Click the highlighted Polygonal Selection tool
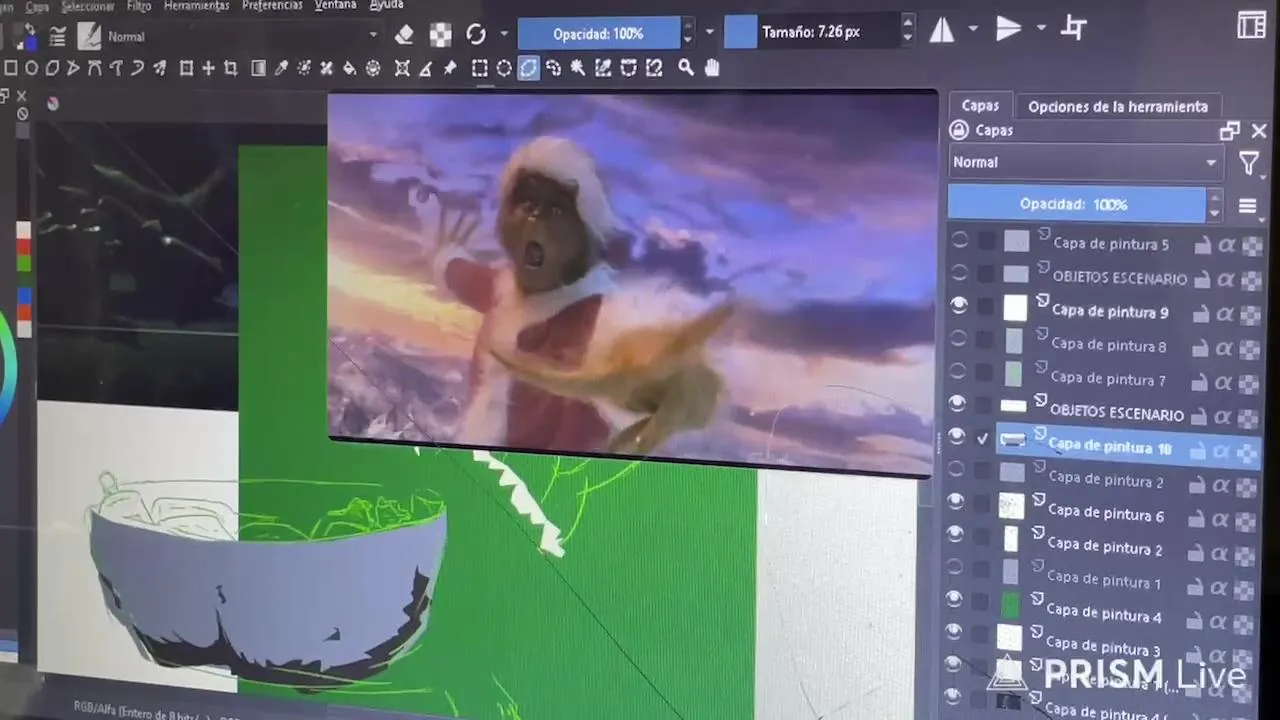 click(528, 68)
